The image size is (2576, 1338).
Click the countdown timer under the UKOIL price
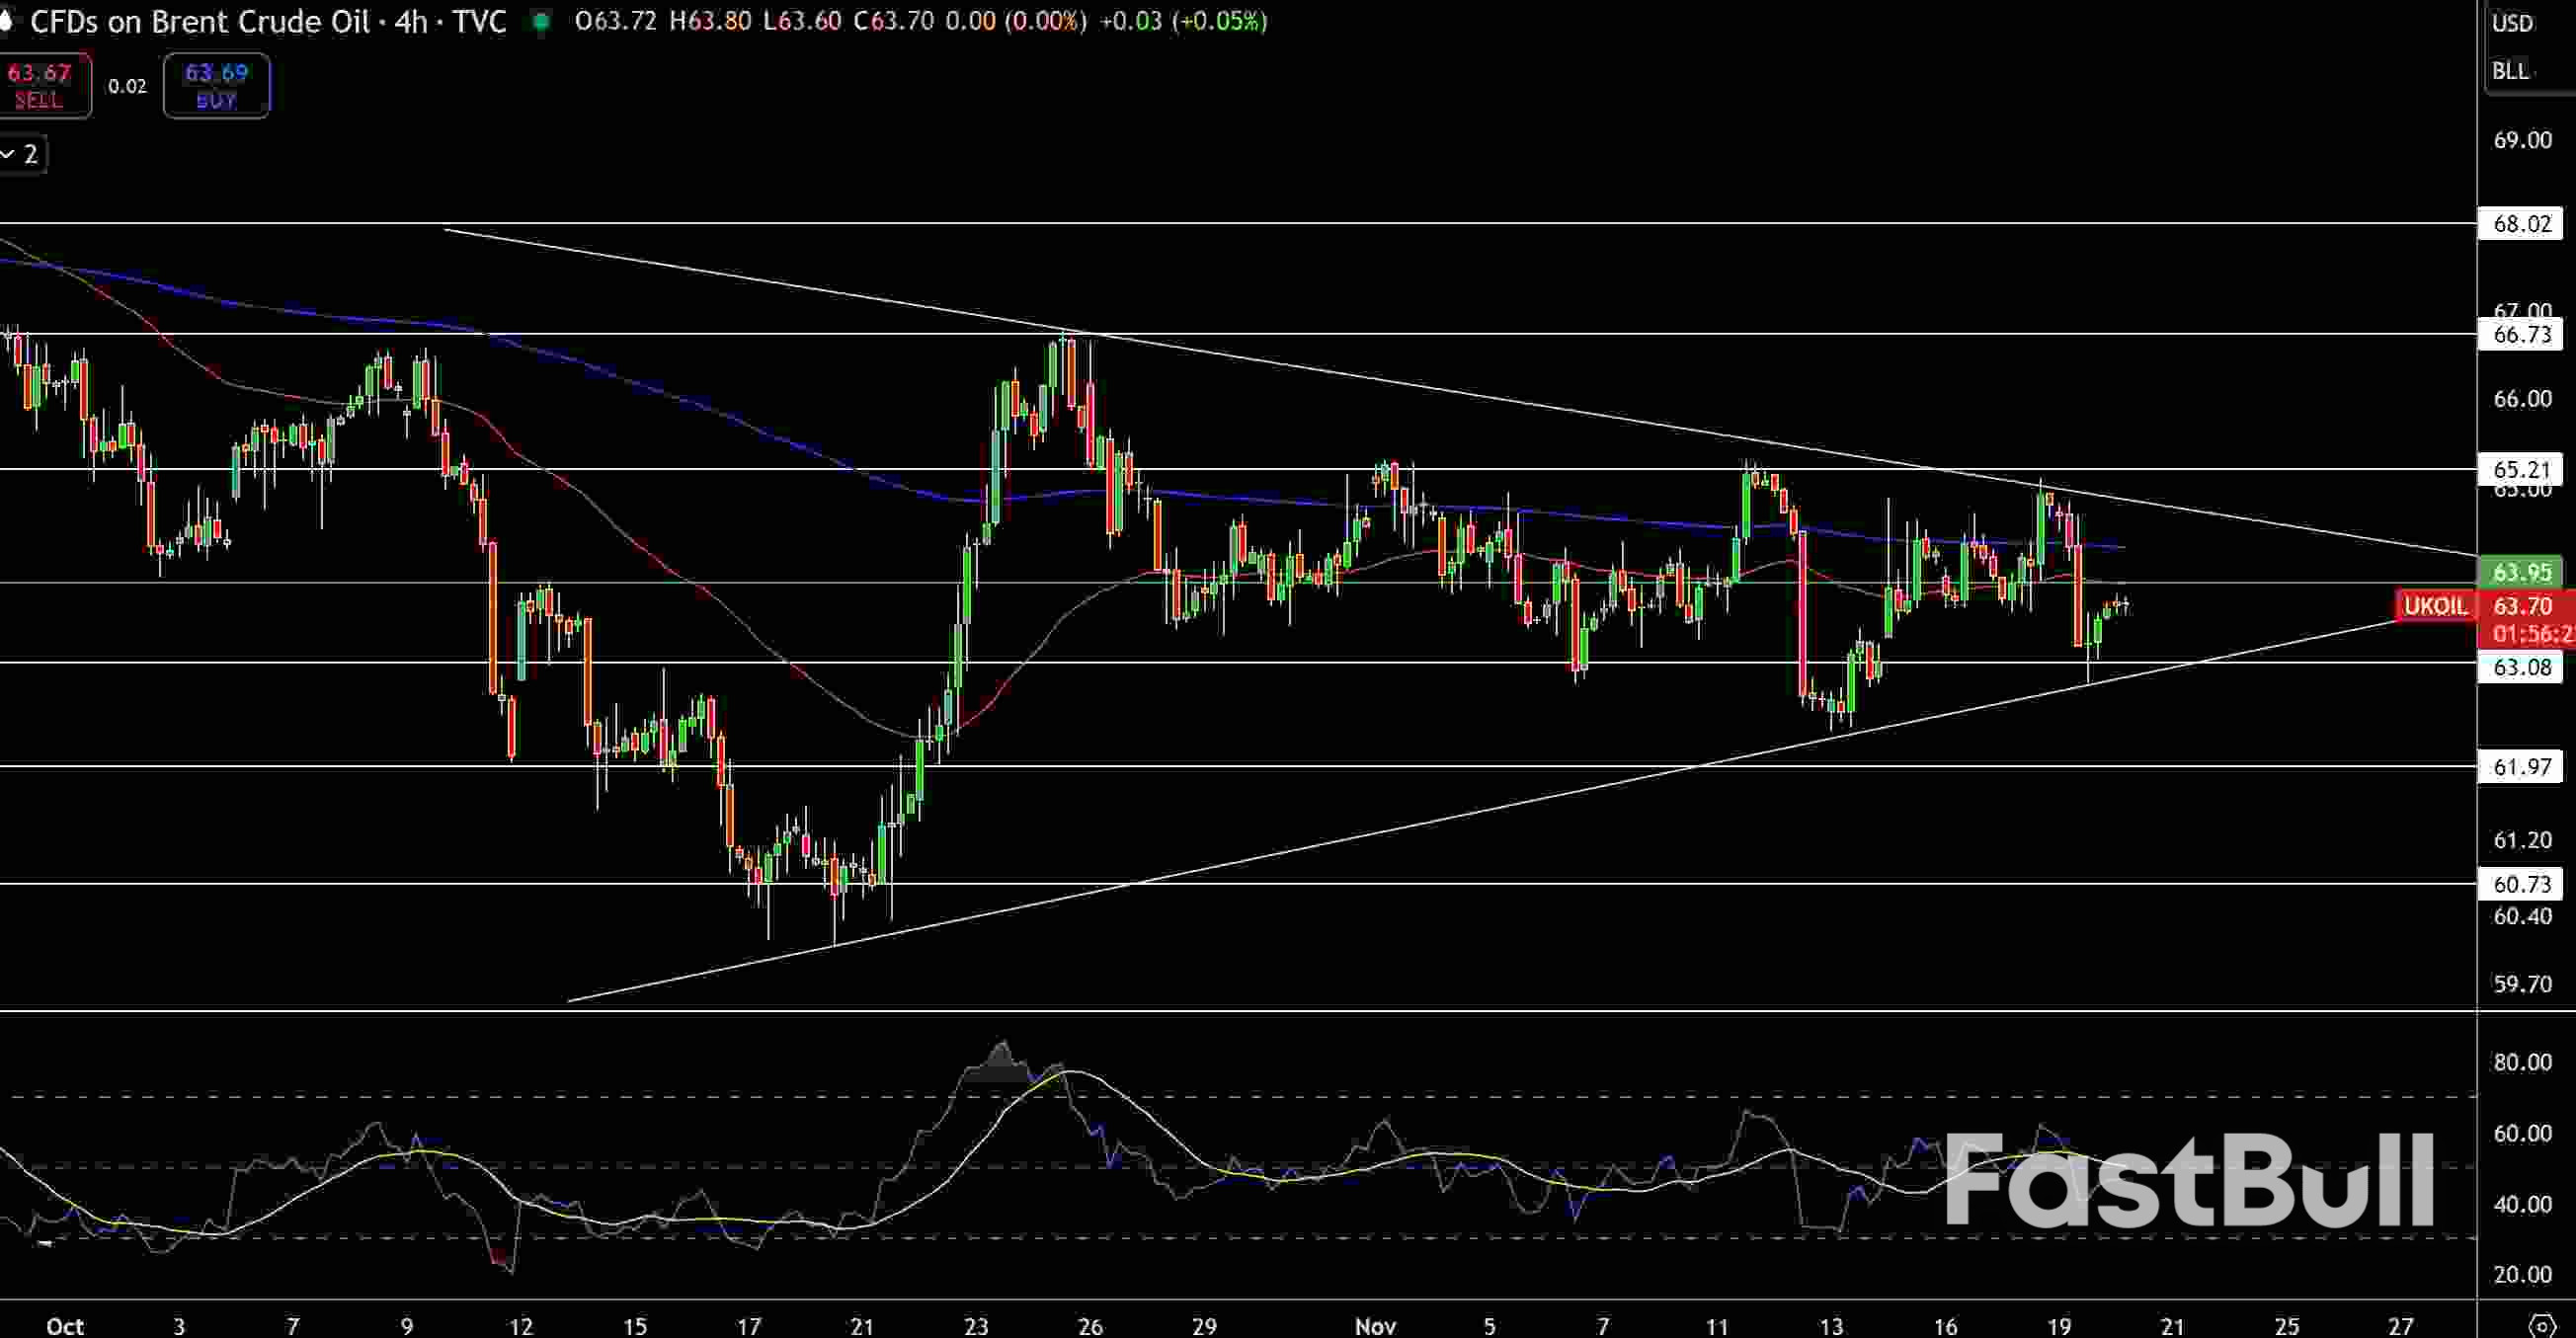pos(2530,634)
